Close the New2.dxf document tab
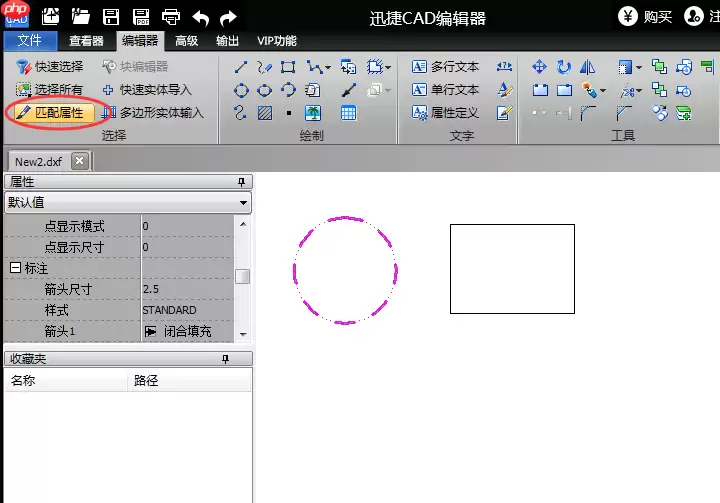 [80, 161]
